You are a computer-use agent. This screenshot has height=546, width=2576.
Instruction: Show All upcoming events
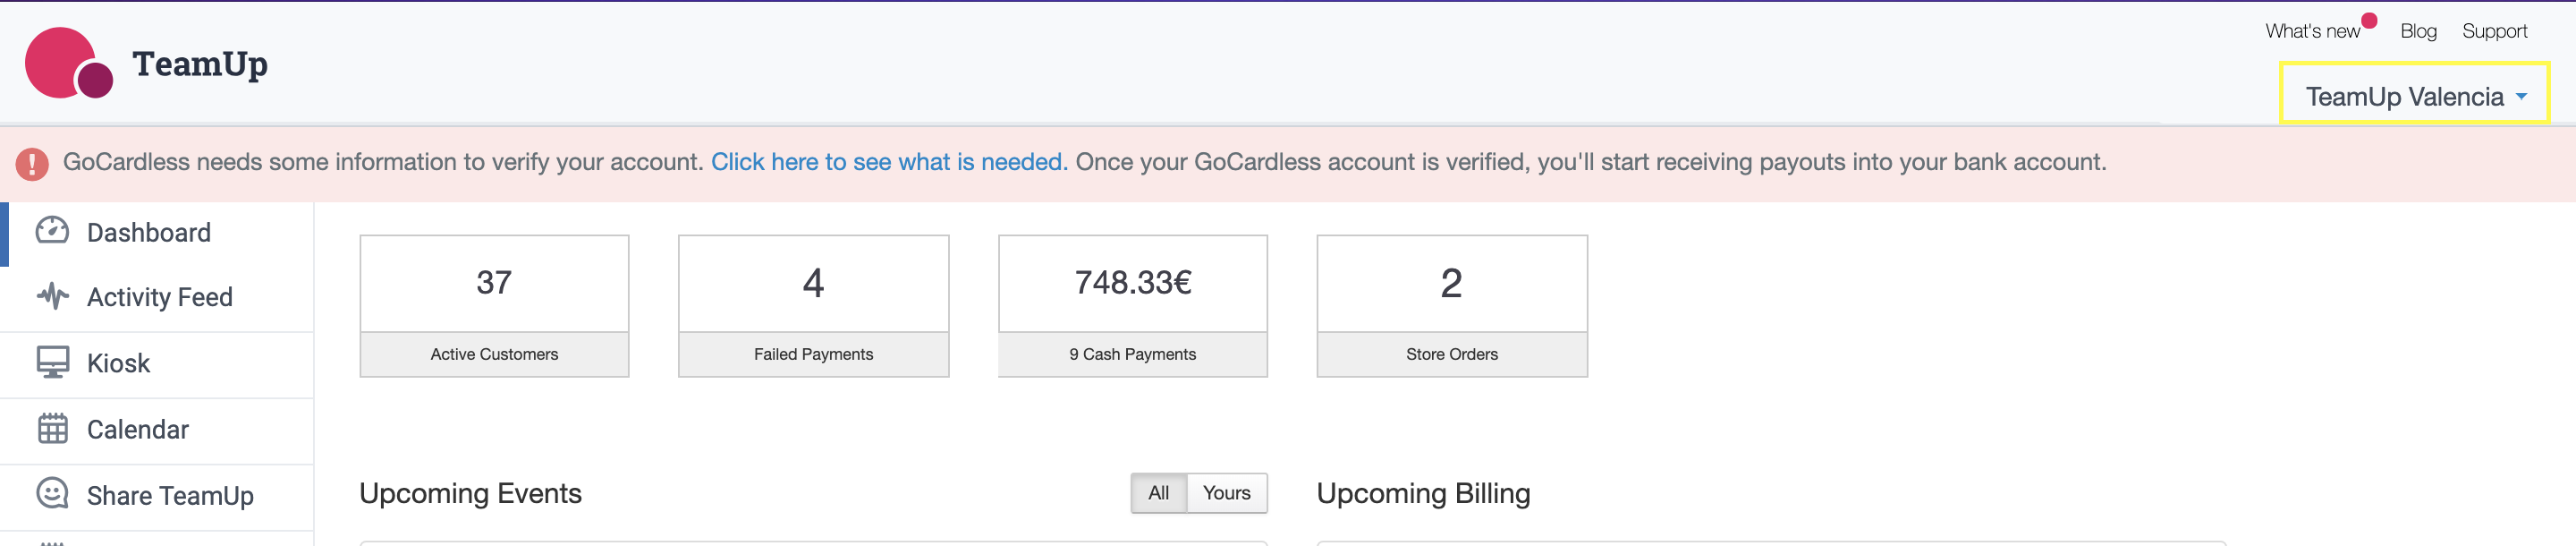pos(1158,493)
